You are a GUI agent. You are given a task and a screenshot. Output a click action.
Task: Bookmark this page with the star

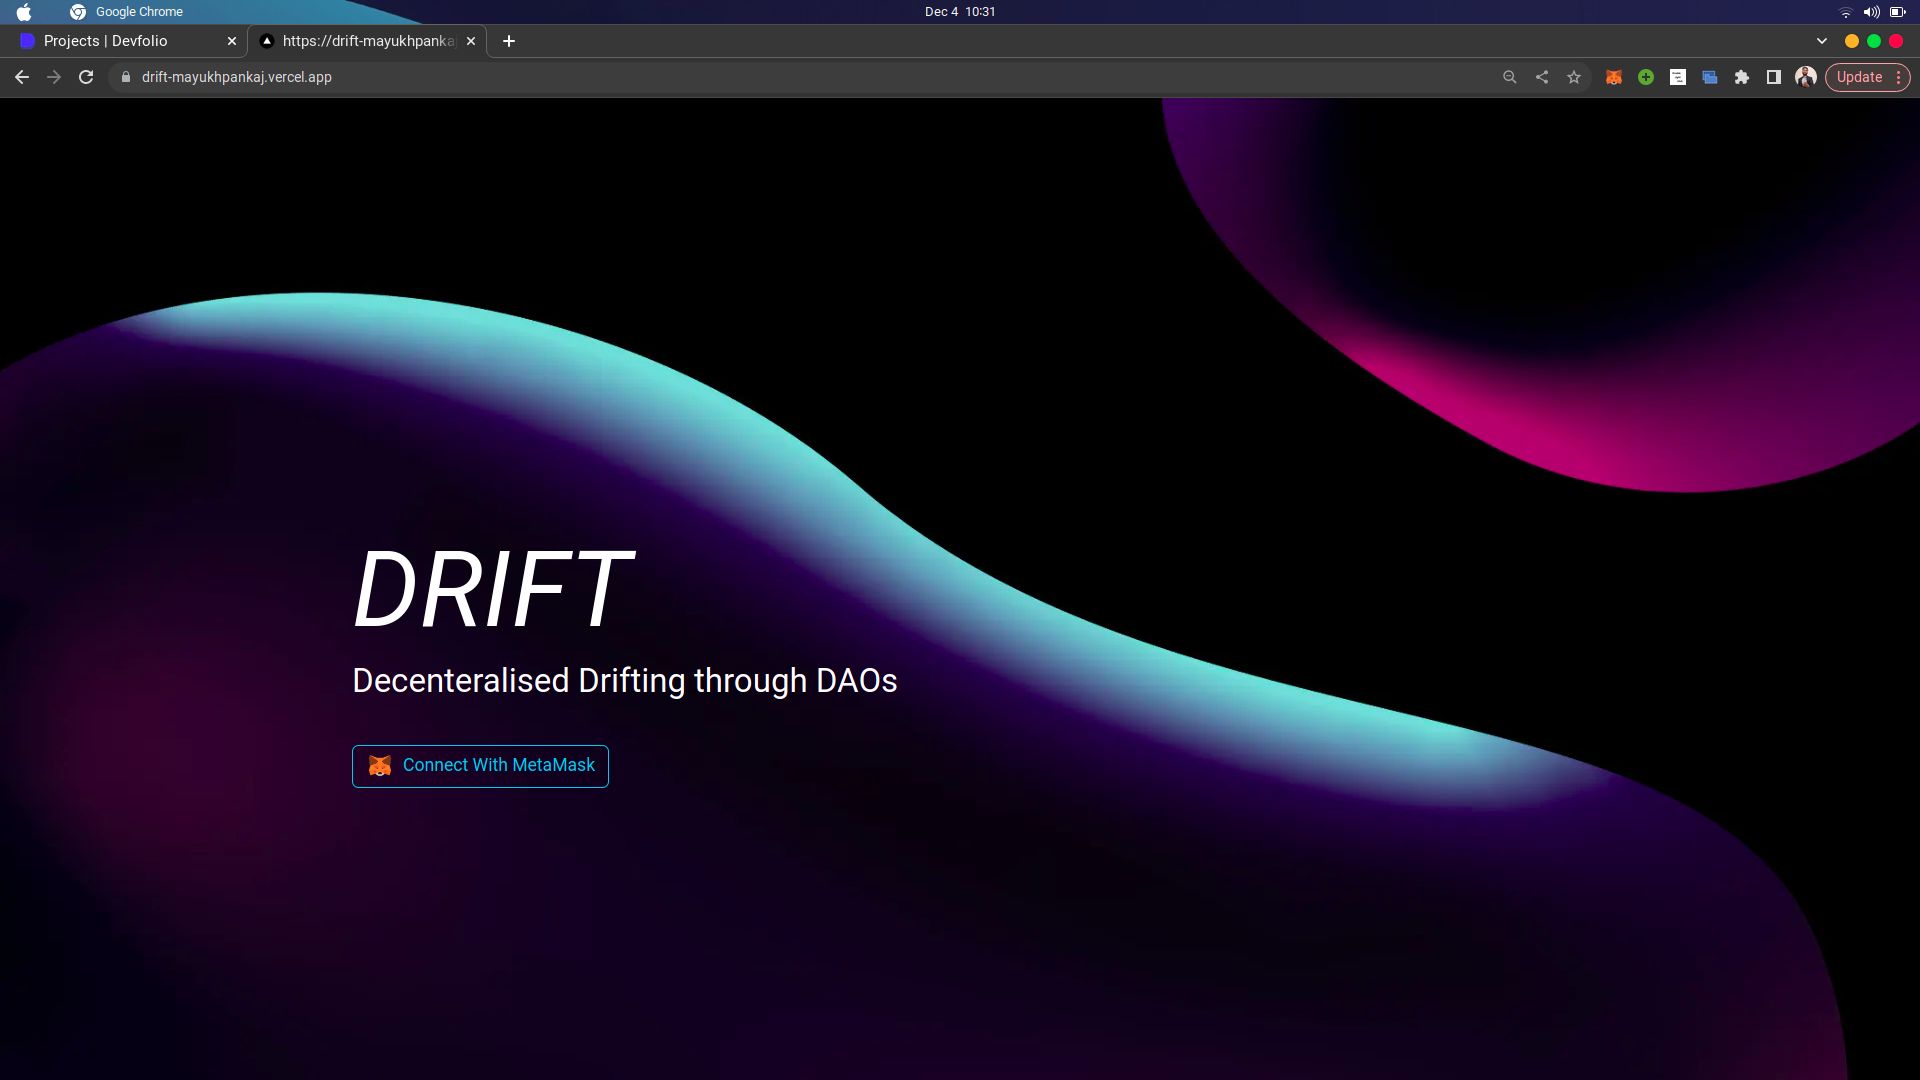tap(1574, 77)
